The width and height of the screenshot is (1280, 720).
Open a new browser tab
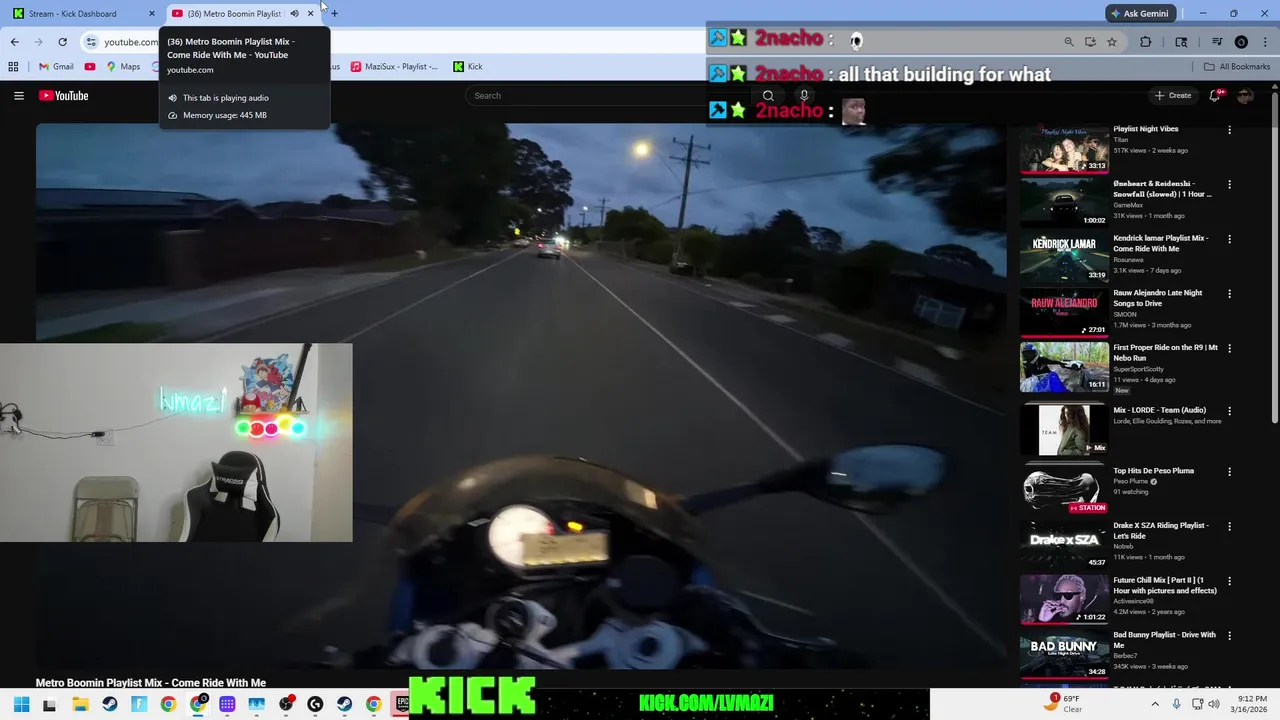334,13
